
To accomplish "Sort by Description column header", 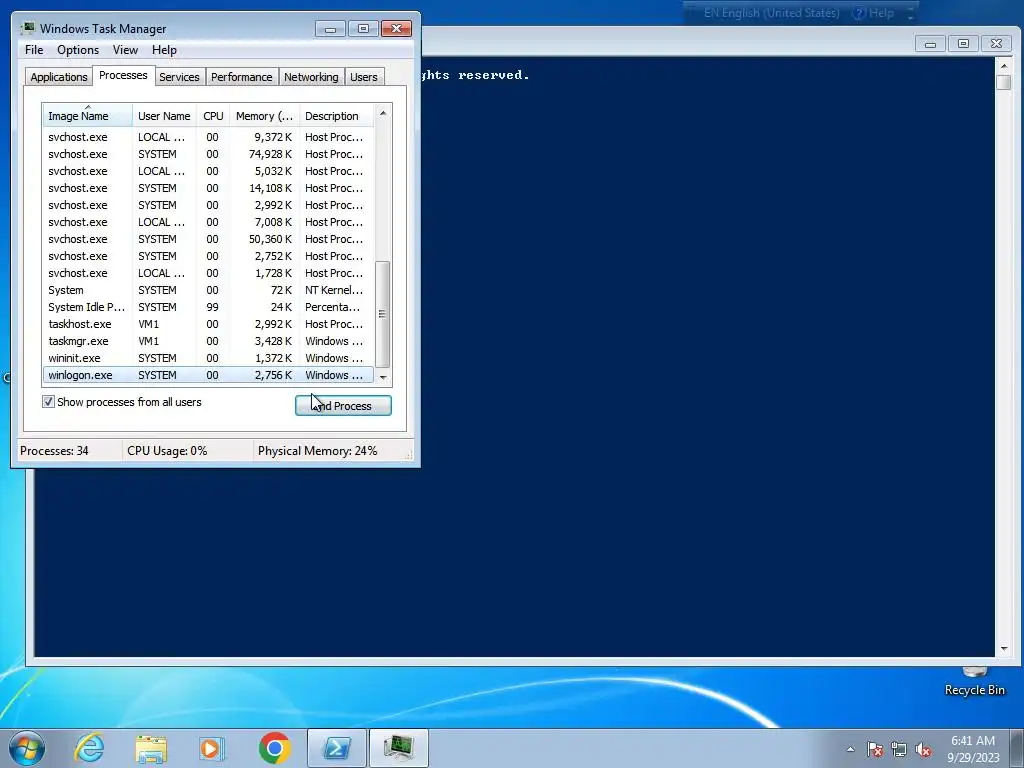I will [x=336, y=116].
